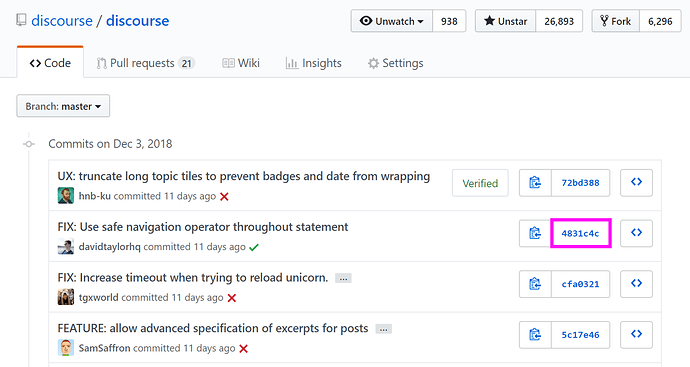
Task: Expand description of unicorn reload commit
Action: point(343,279)
